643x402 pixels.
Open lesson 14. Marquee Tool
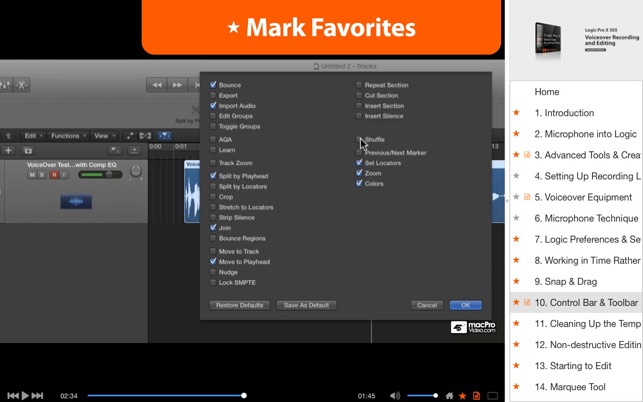[x=576, y=387]
